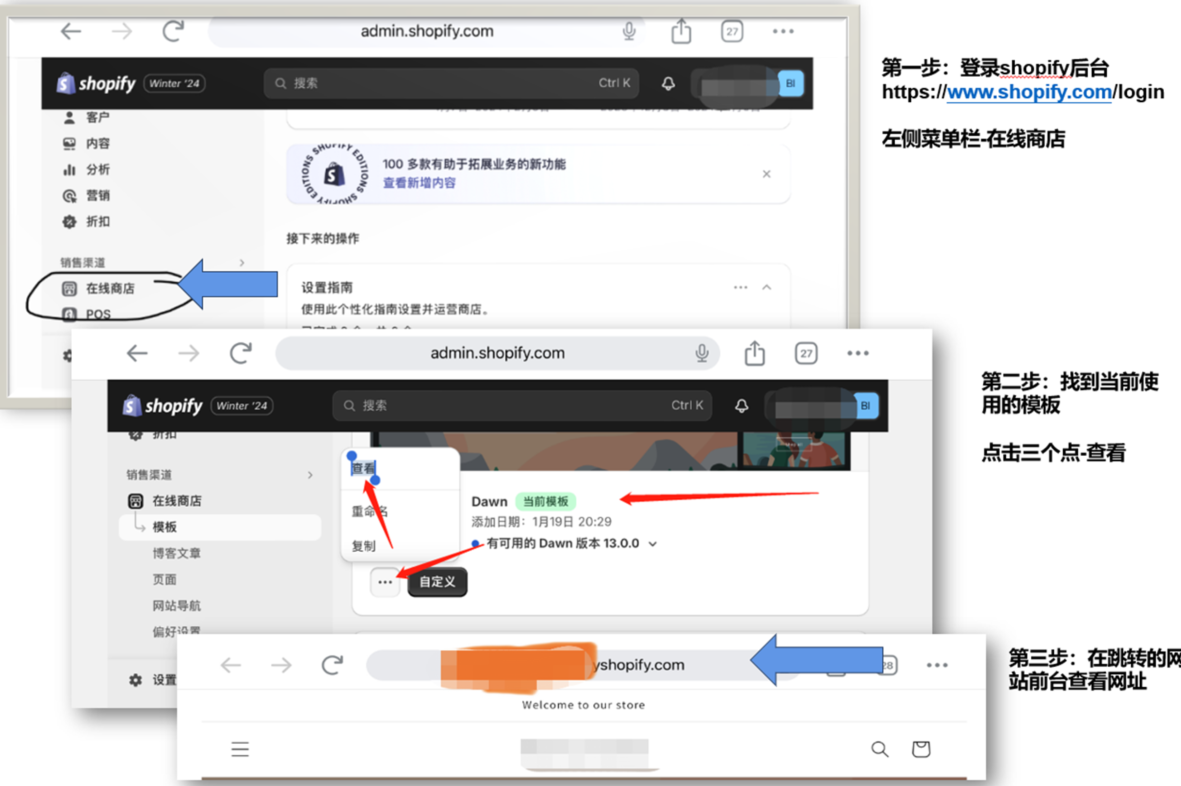
Task: Click the three-dot button beside 自定义
Action: point(385,582)
